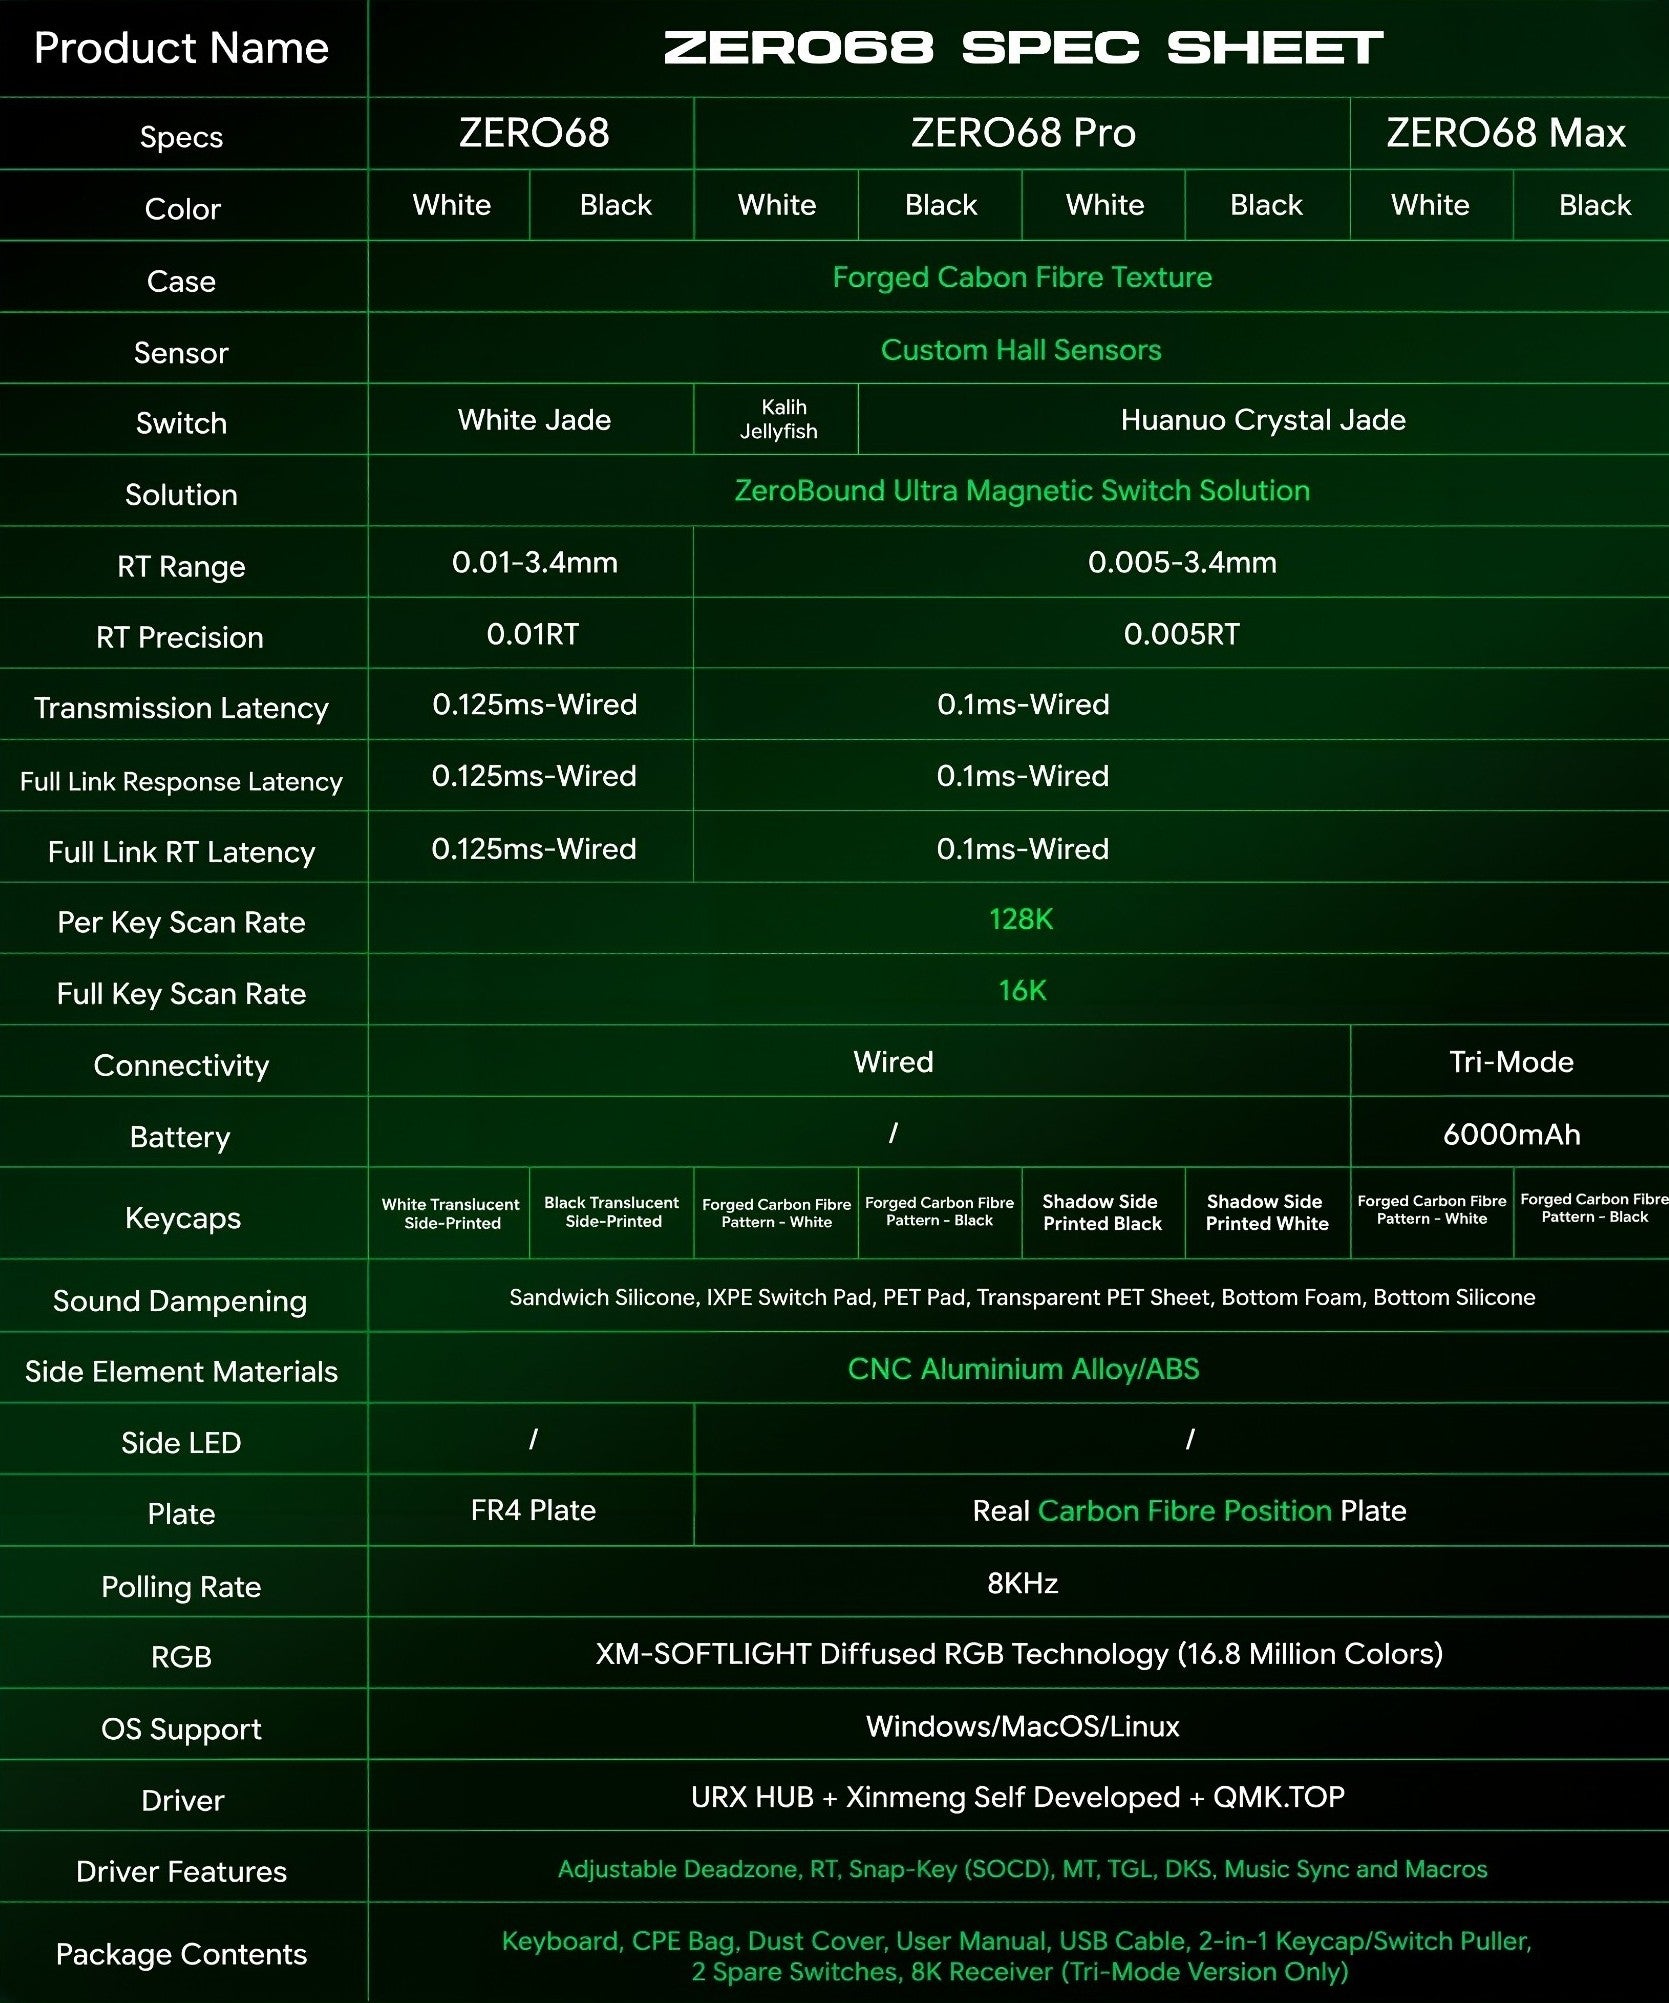Click the Full Link RT Latency label
This screenshot has height=2003, width=1669.
coord(181,852)
